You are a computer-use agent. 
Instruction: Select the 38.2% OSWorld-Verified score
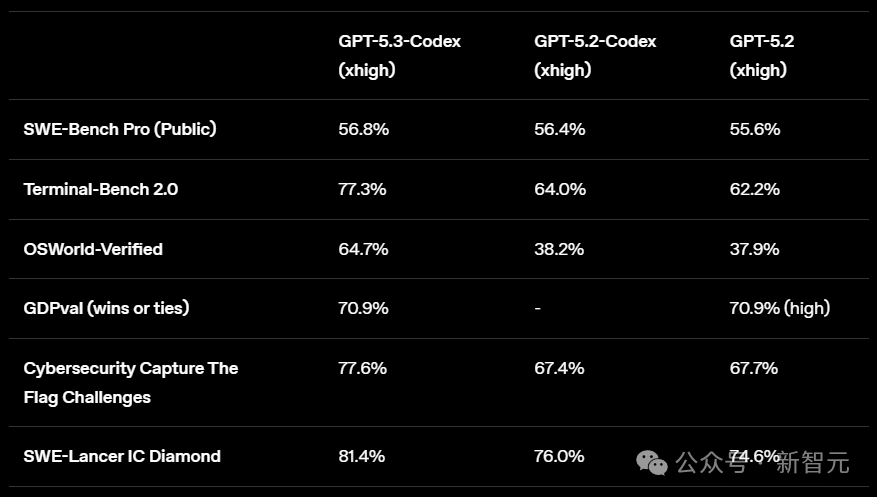559,249
